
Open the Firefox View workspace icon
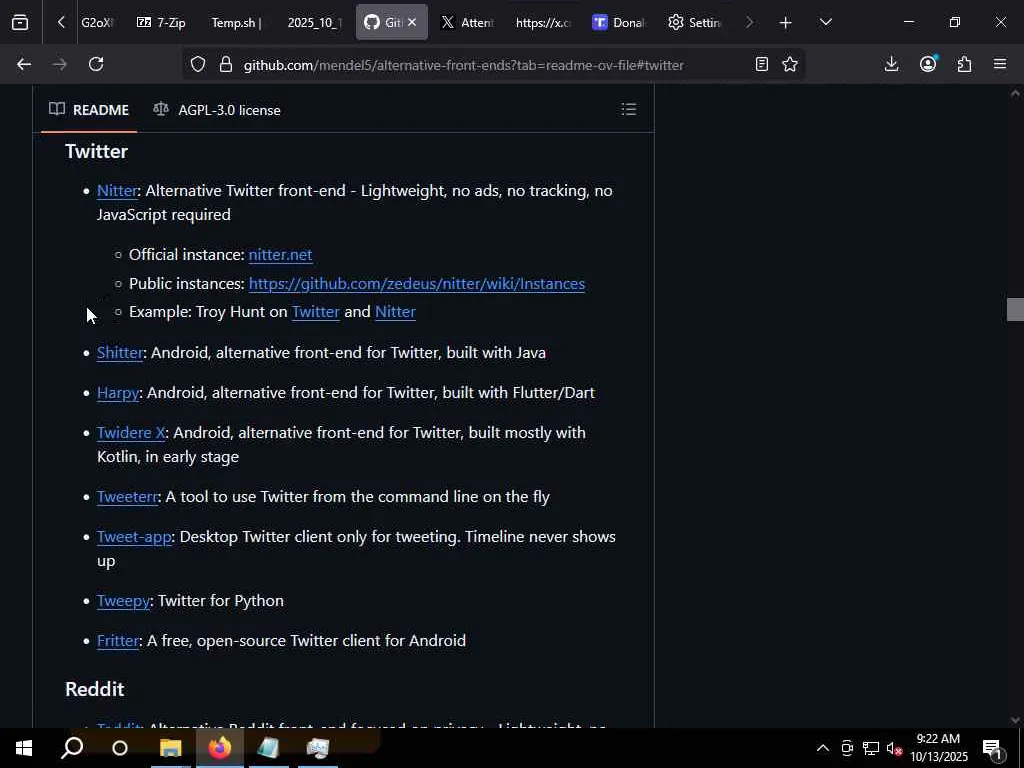click(20, 22)
